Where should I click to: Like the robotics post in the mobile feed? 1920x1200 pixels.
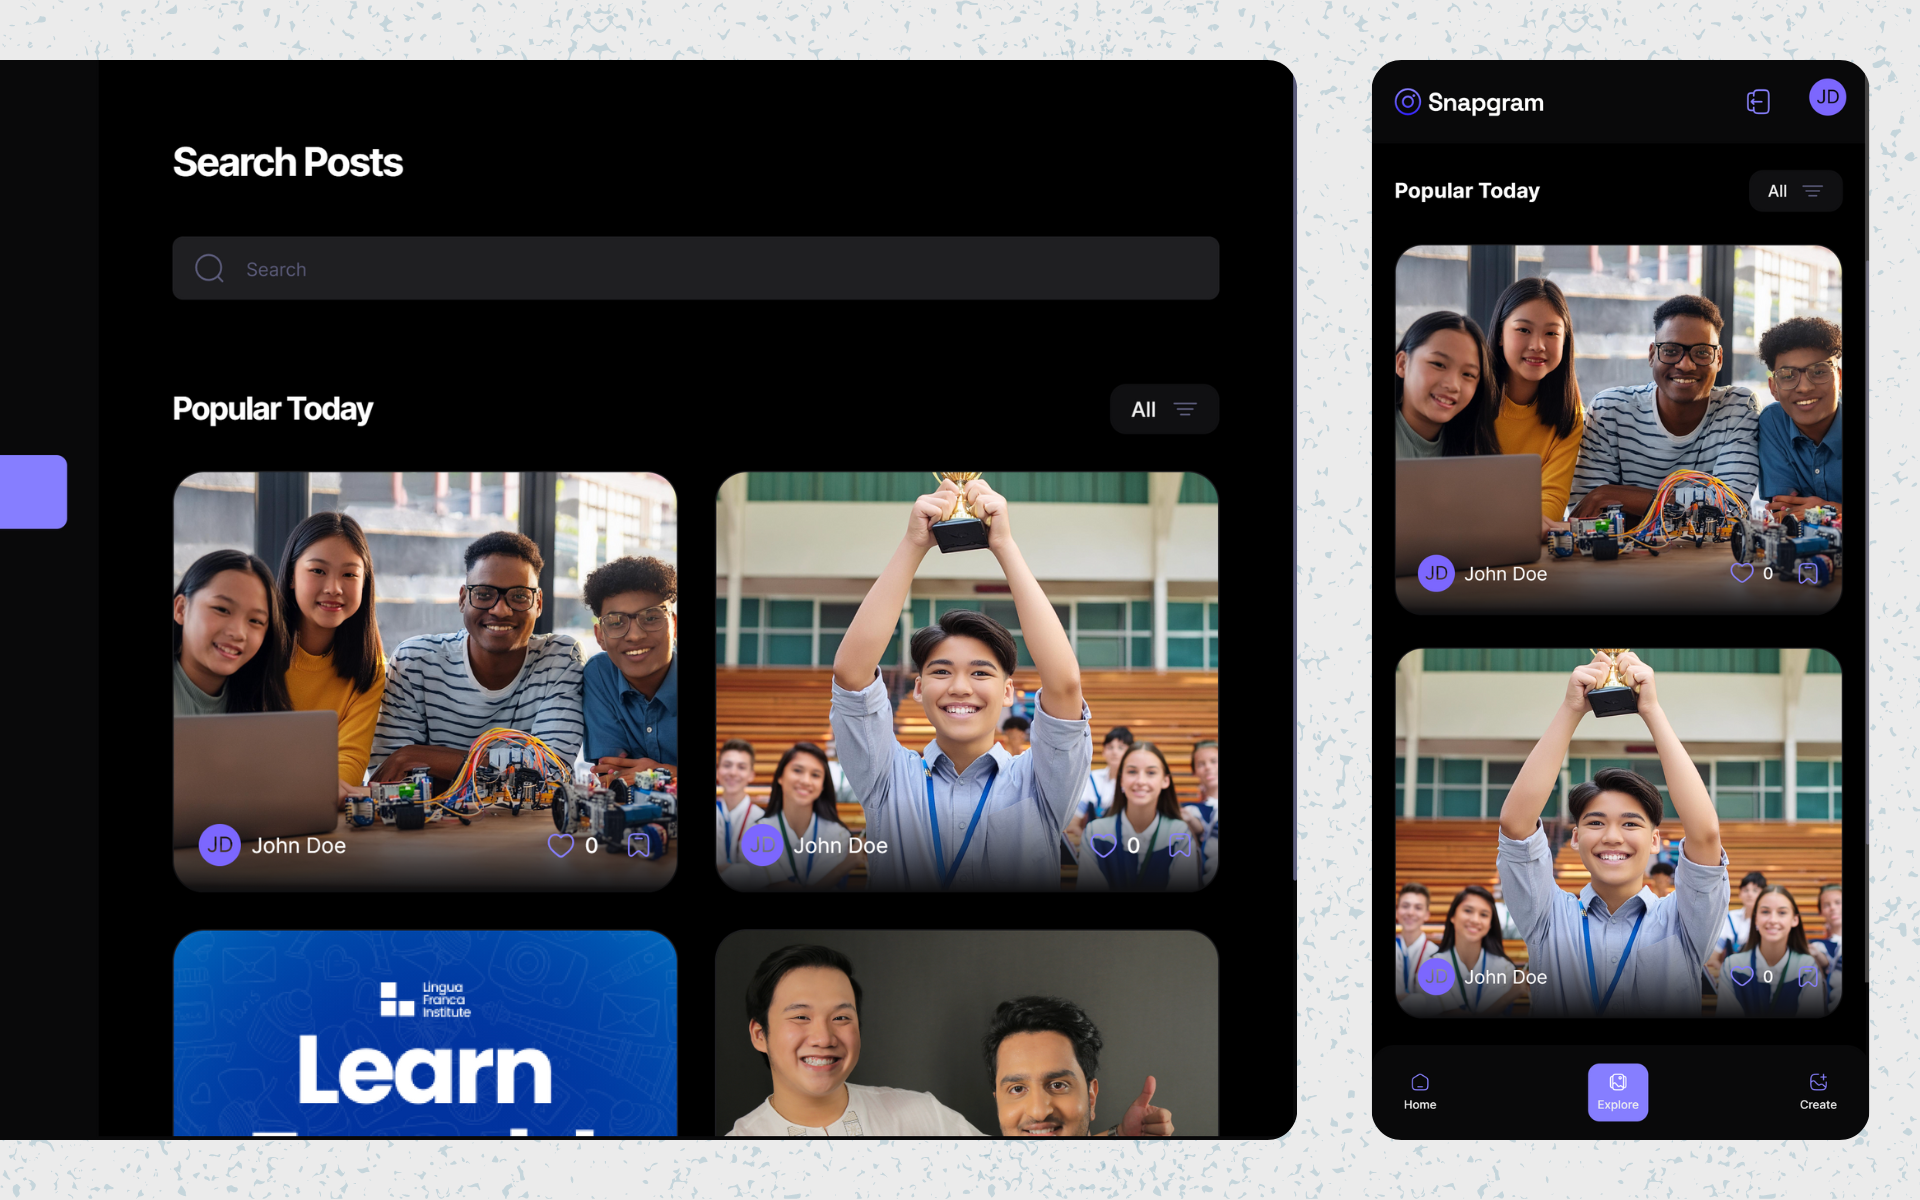tap(1742, 573)
